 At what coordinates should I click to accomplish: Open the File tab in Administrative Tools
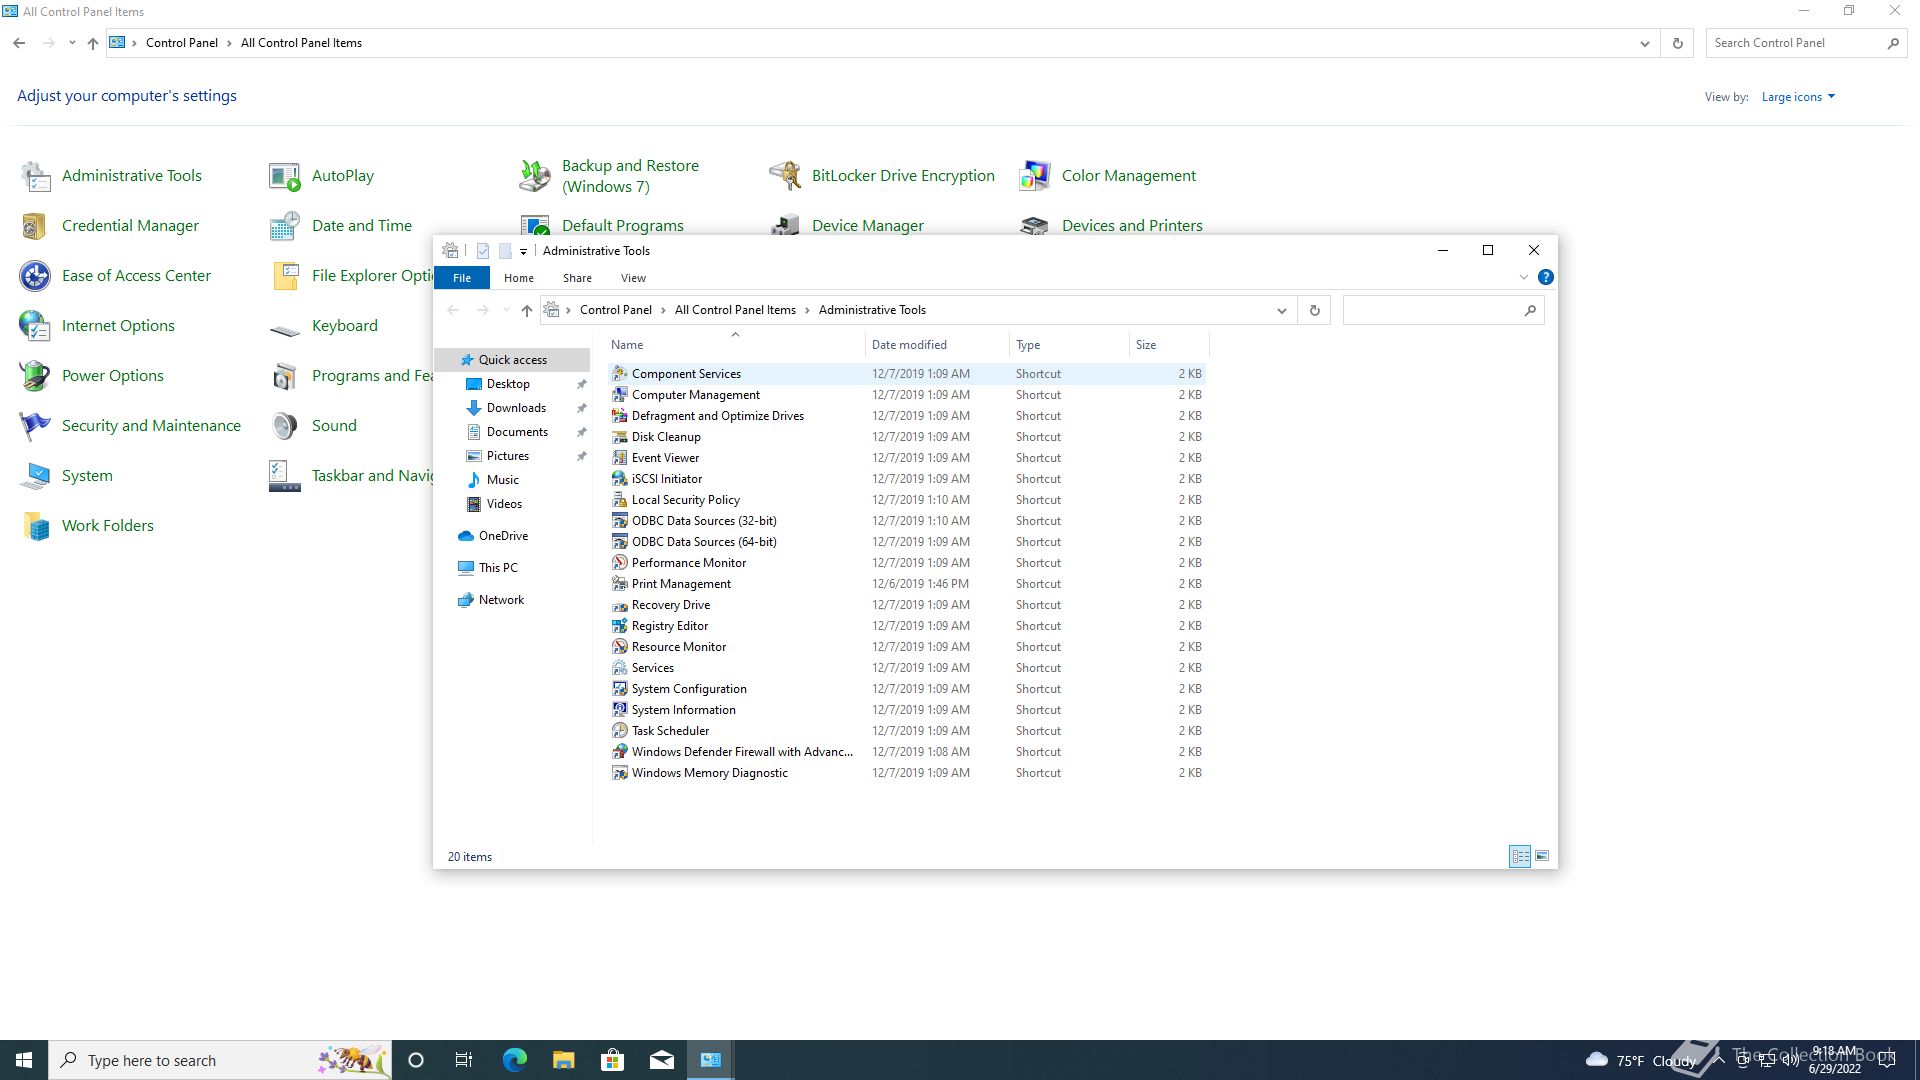click(x=462, y=278)
